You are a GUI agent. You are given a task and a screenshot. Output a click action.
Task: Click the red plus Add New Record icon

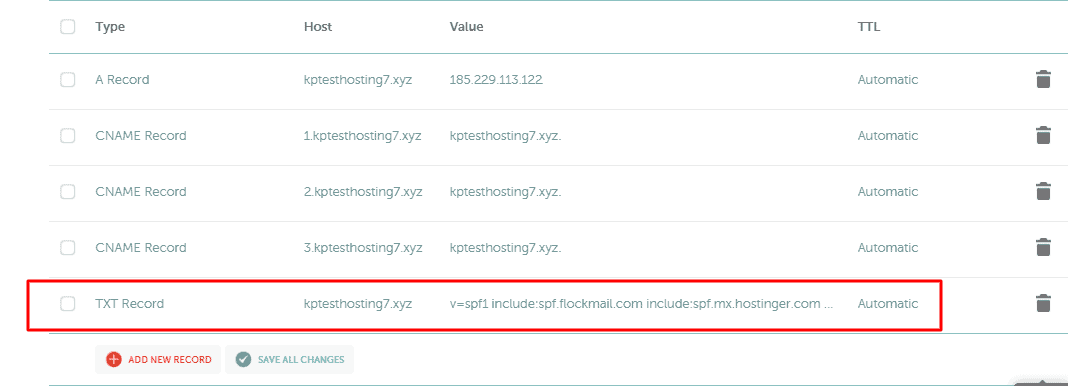pyautogui.click(x=114, y=359)
